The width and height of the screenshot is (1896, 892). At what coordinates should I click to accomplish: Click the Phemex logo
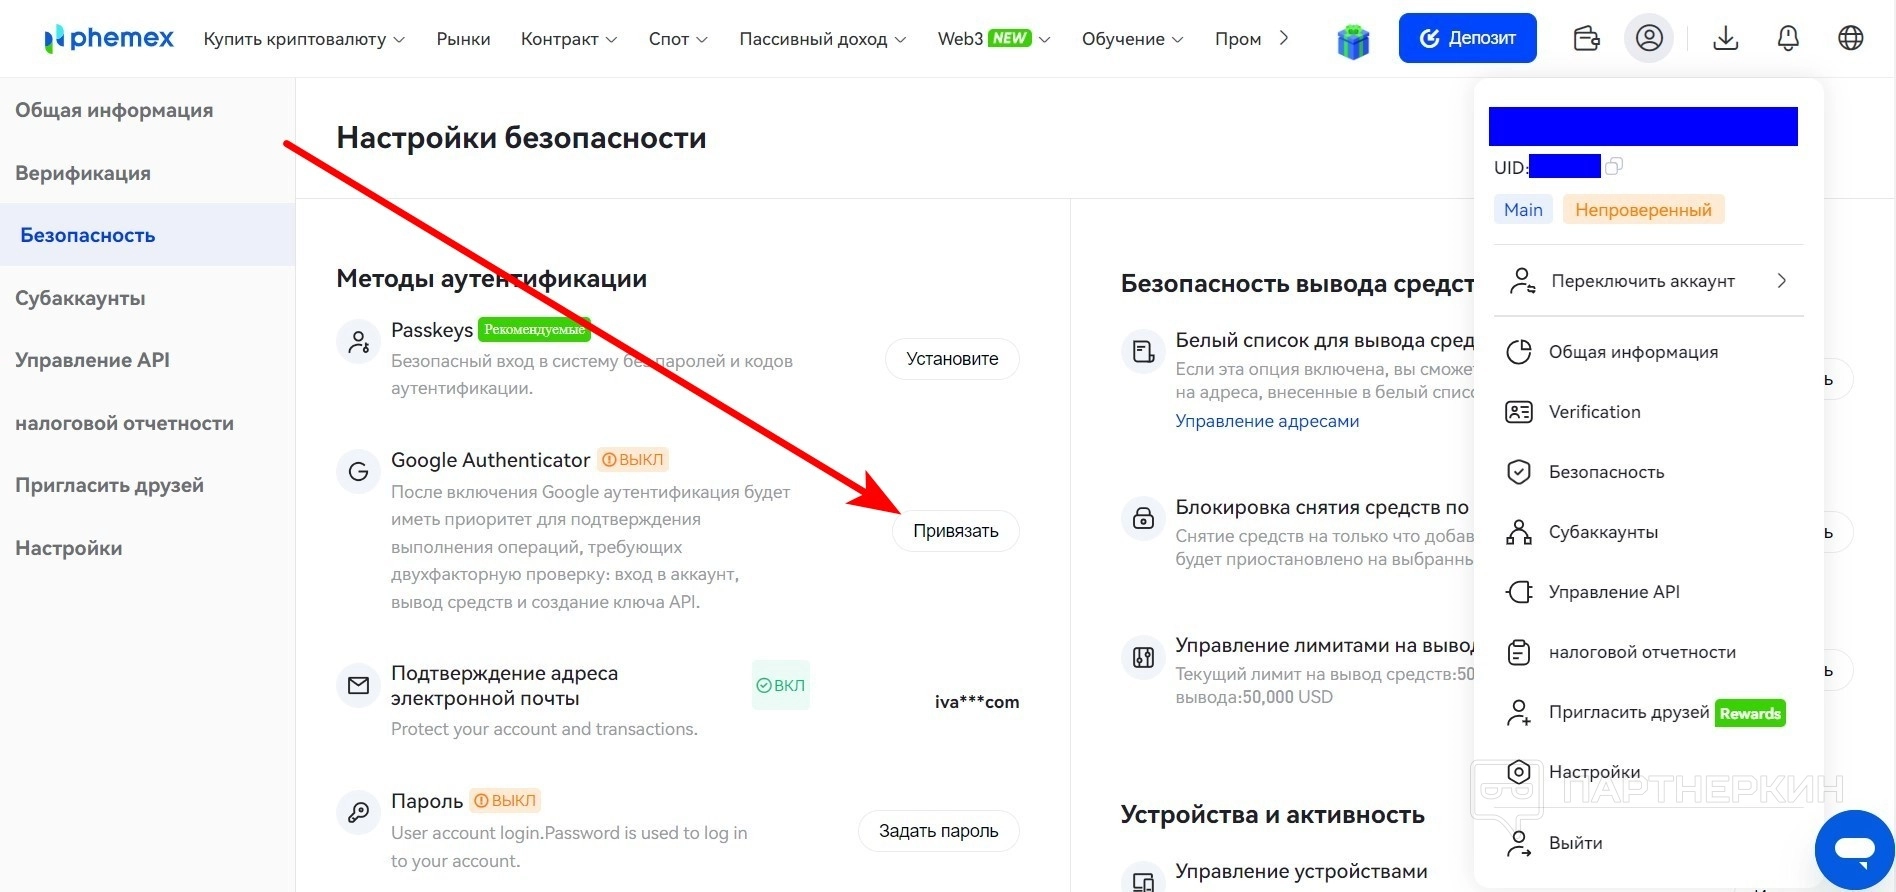[109, 39]
